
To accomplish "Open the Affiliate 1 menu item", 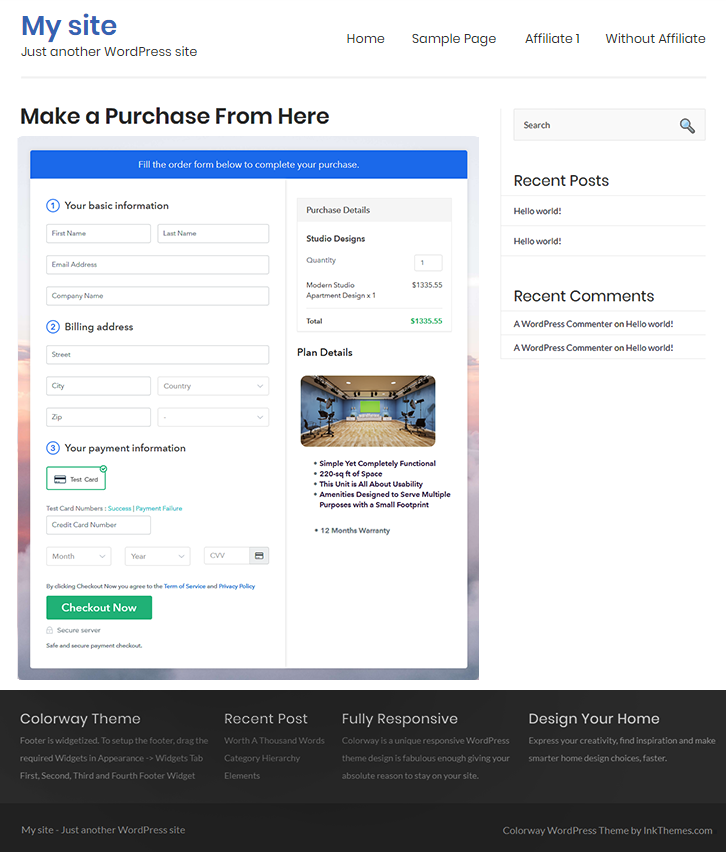I will pyautogui.click(x=552, y=39).
